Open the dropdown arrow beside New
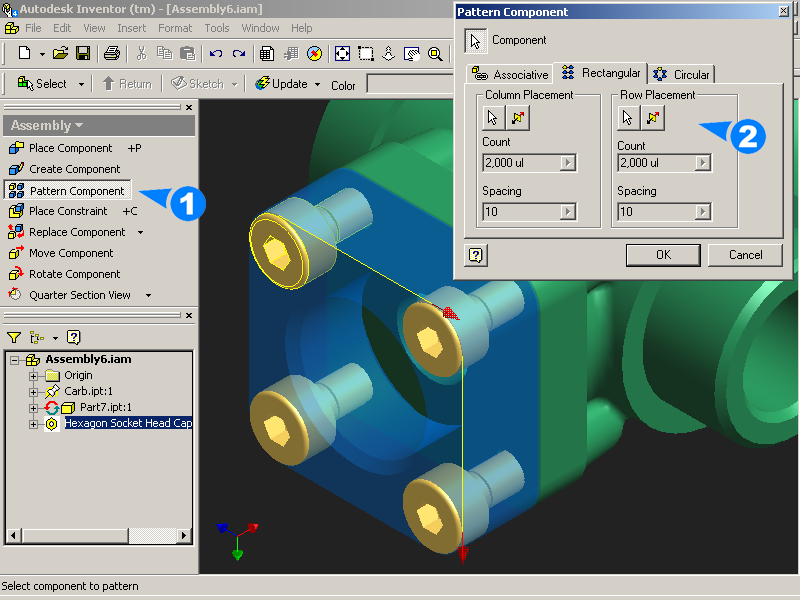The height and width of the screenshot is (600, 800). pos(42,54)
